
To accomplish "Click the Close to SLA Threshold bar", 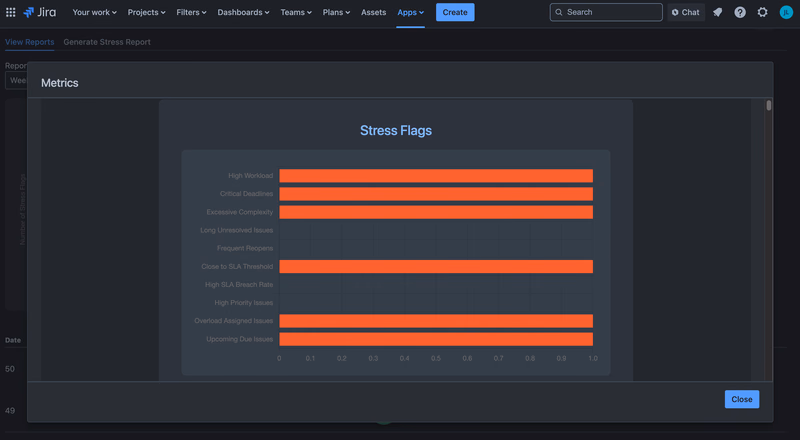I will [436, 266].
